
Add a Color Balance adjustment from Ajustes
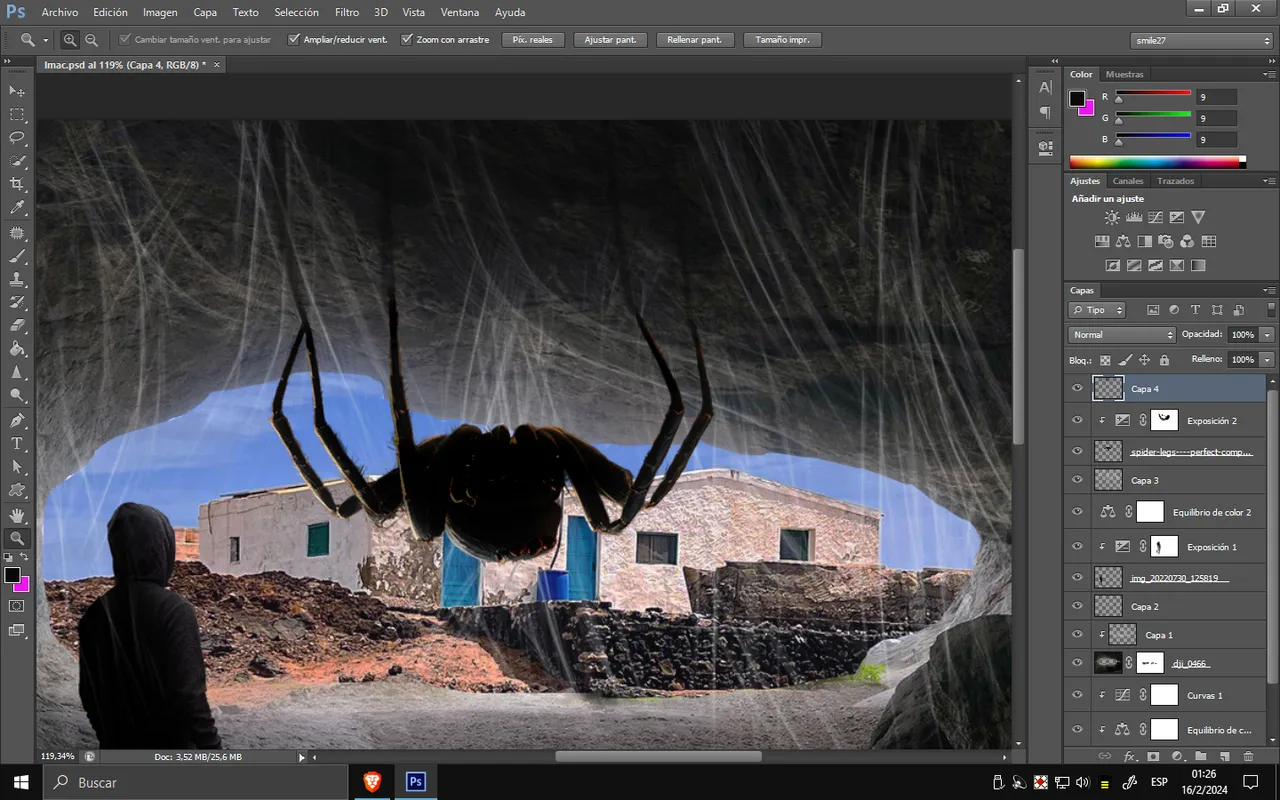(x=1123, y=241)
